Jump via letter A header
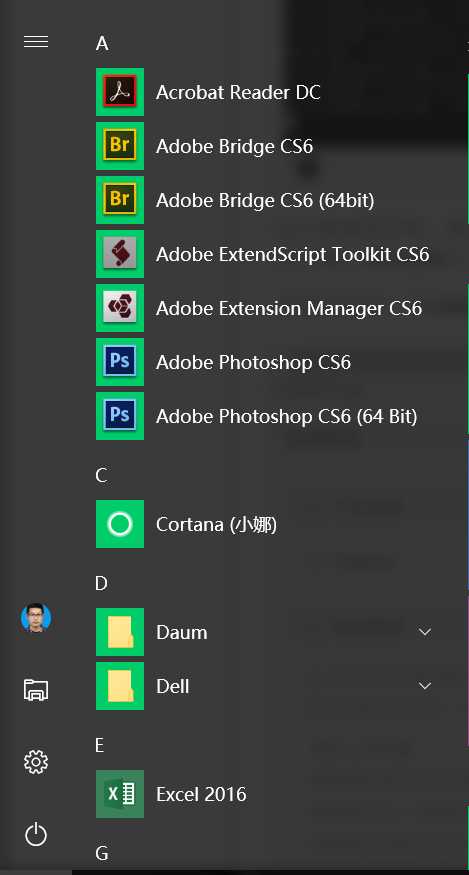 [x=102, y=44]
